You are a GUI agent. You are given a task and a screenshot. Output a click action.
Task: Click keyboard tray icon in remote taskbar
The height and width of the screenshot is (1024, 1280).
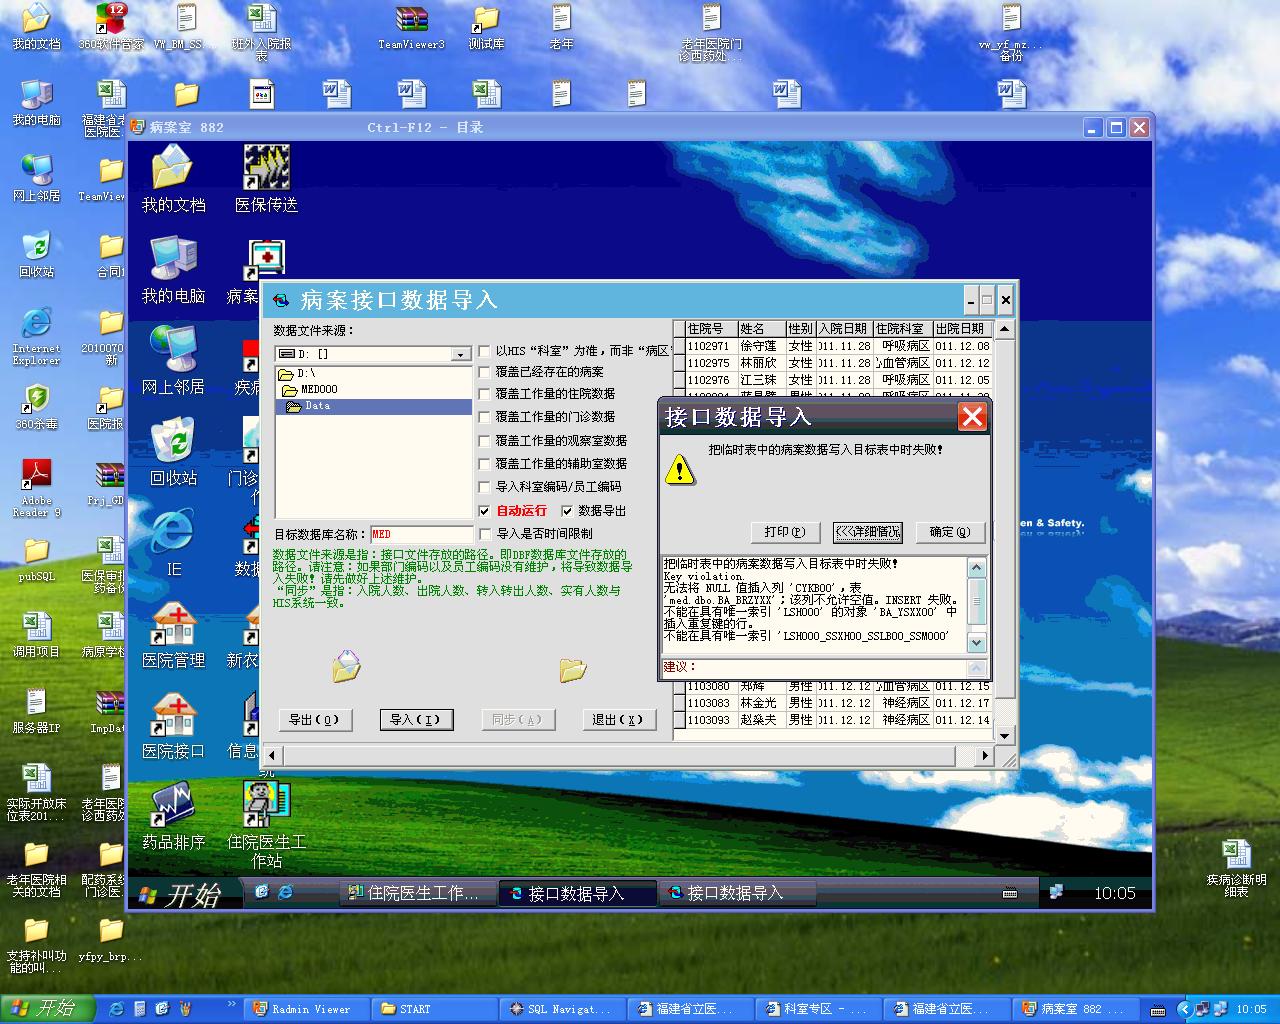[x=1010, y=893]
